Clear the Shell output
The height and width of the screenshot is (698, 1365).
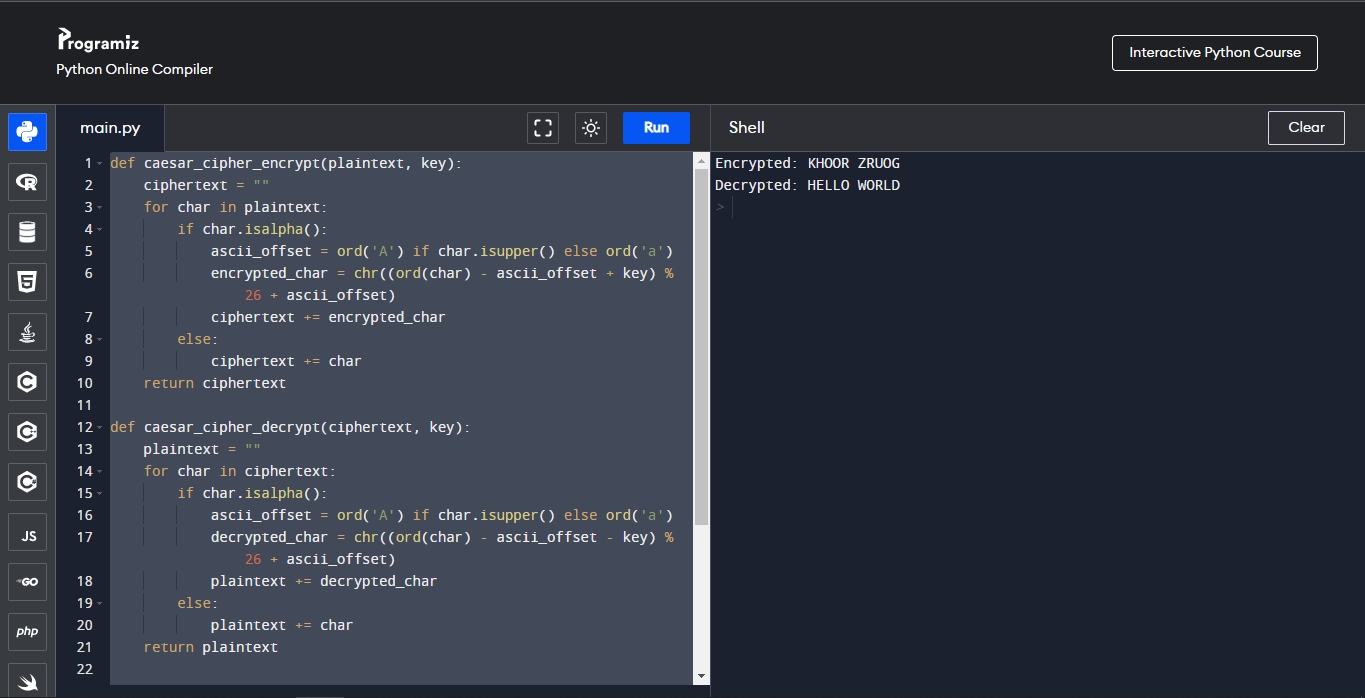(x=1306, y=128)
